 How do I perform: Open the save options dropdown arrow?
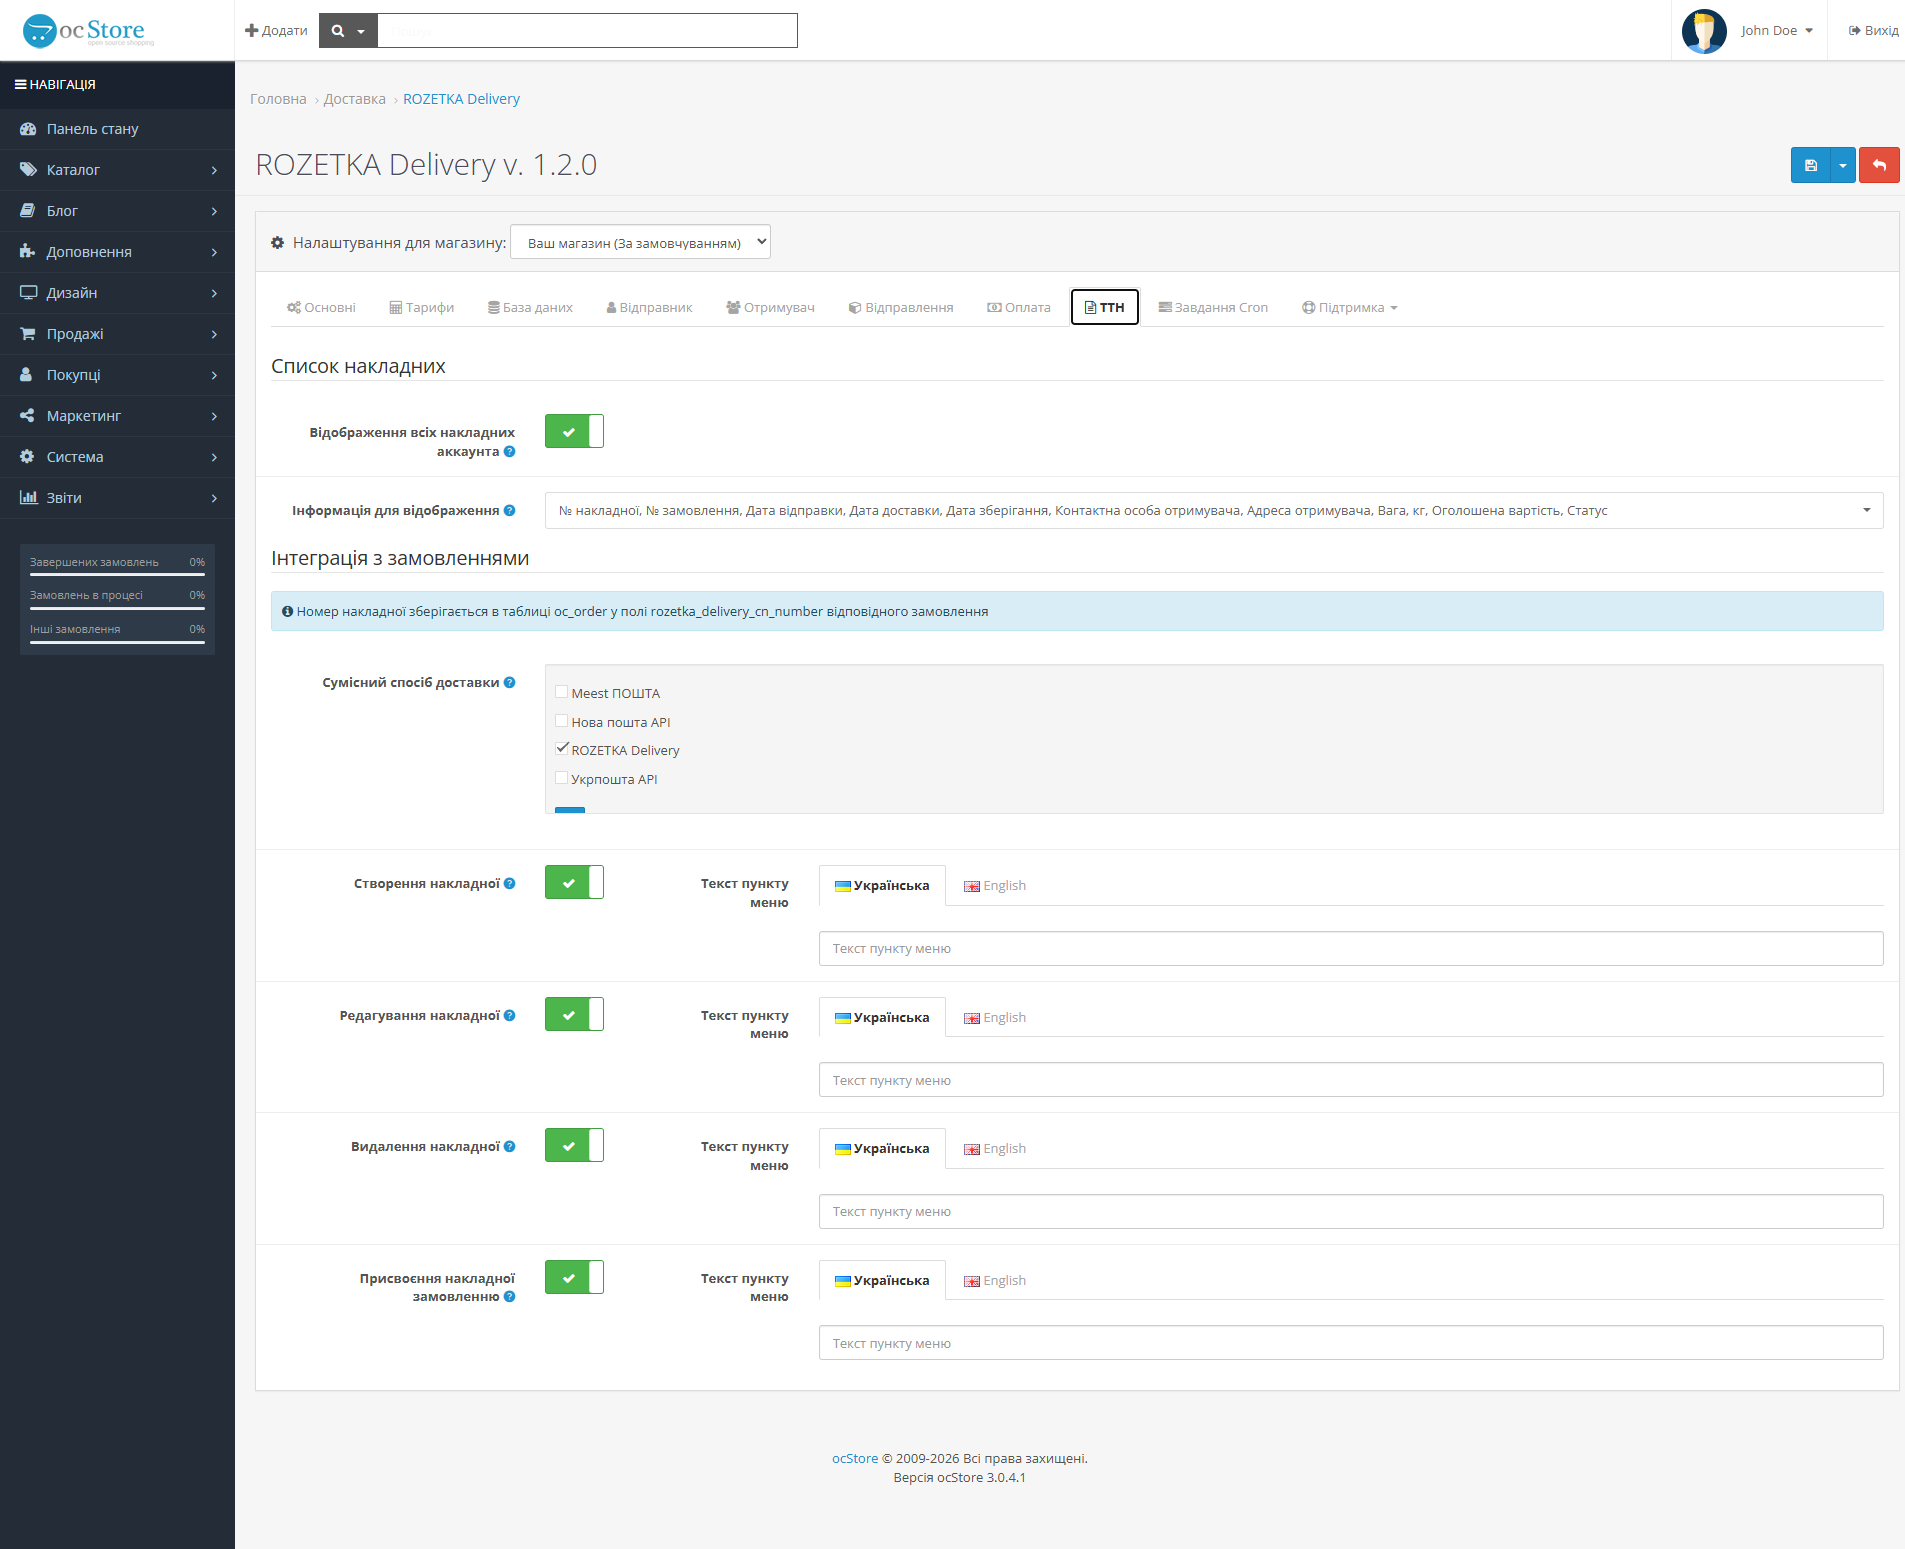[x=1843, y=165]
